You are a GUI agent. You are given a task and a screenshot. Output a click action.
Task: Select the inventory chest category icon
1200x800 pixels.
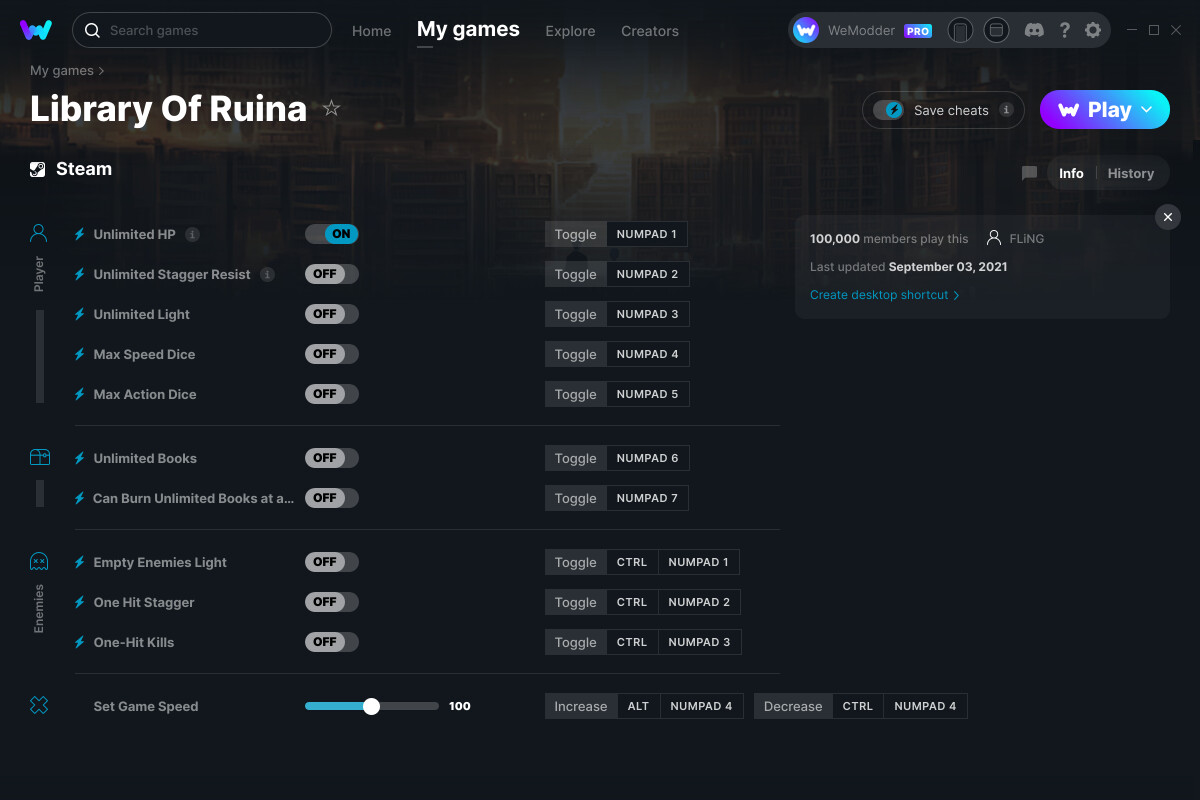[39, 458]
